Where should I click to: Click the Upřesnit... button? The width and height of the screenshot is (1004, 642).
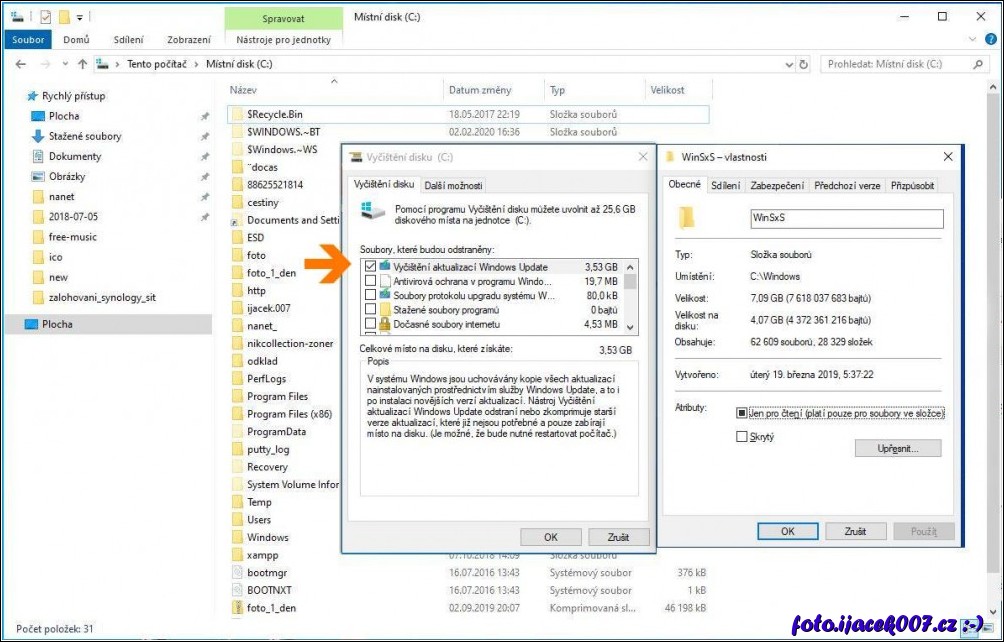[898, 448]
